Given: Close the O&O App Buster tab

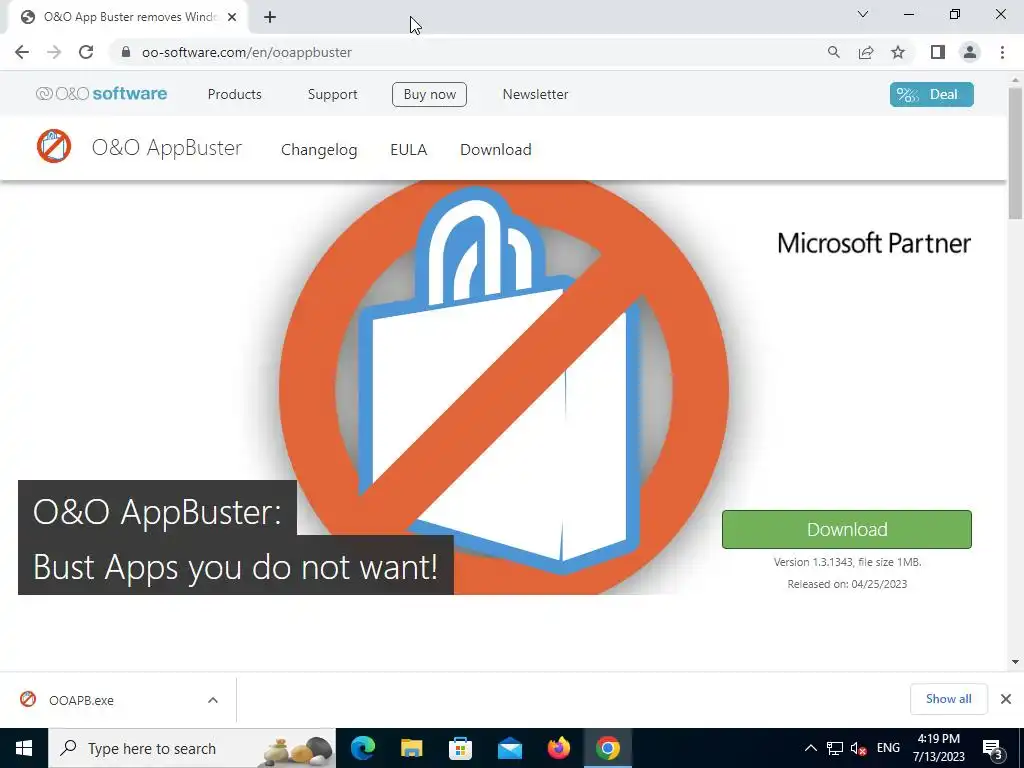Looking at the screenshot, I should tap(232, 17).
